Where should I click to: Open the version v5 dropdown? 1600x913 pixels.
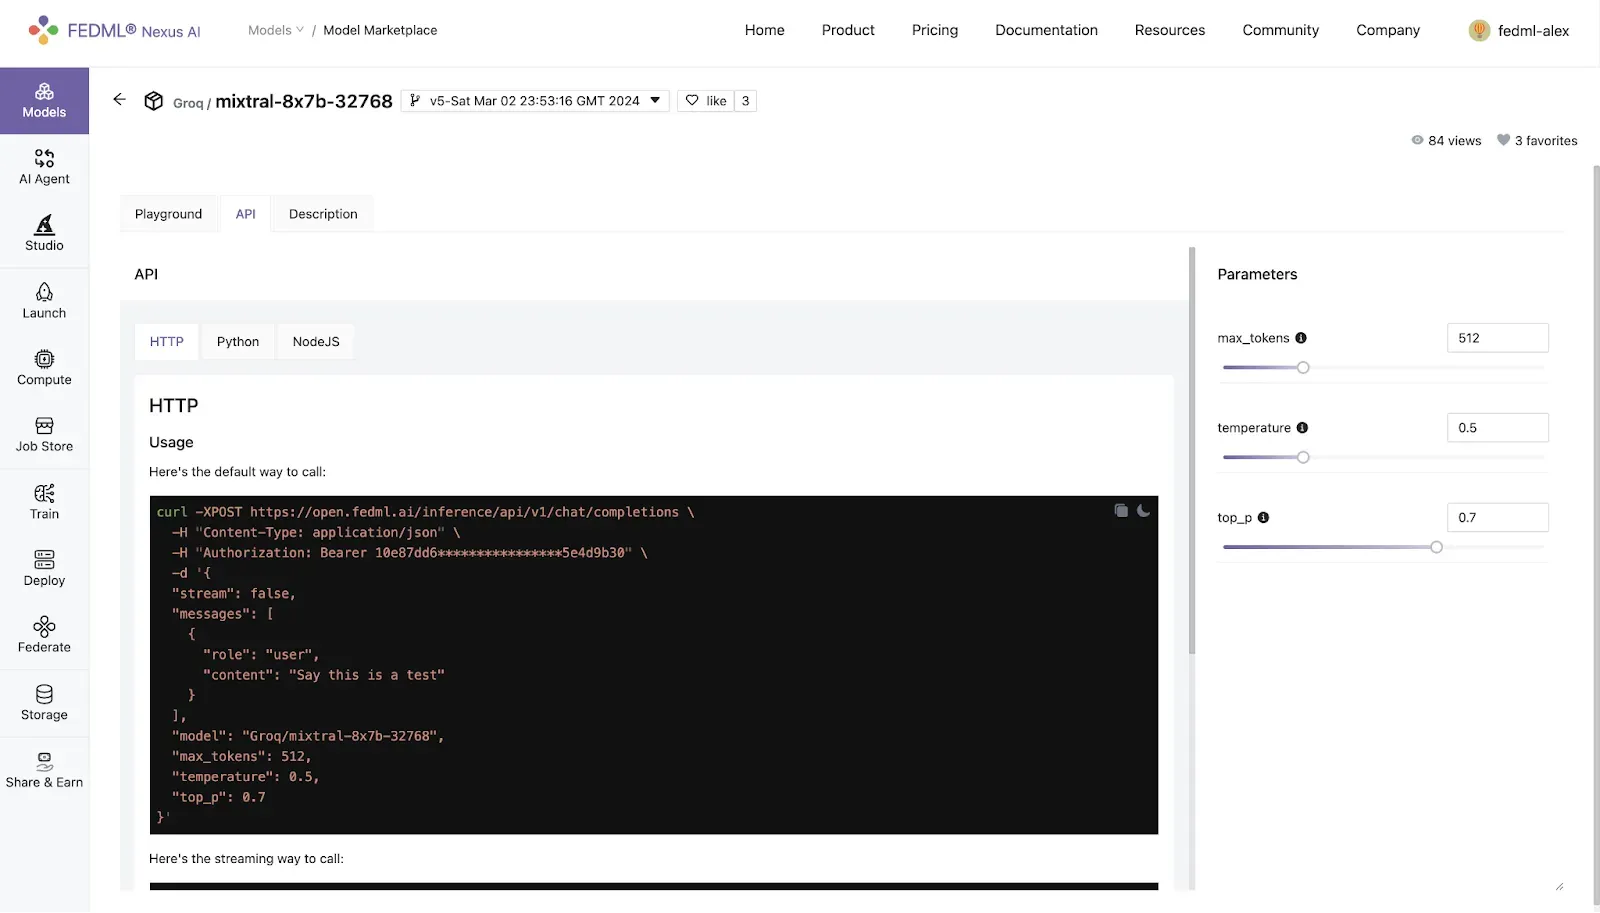535,101
